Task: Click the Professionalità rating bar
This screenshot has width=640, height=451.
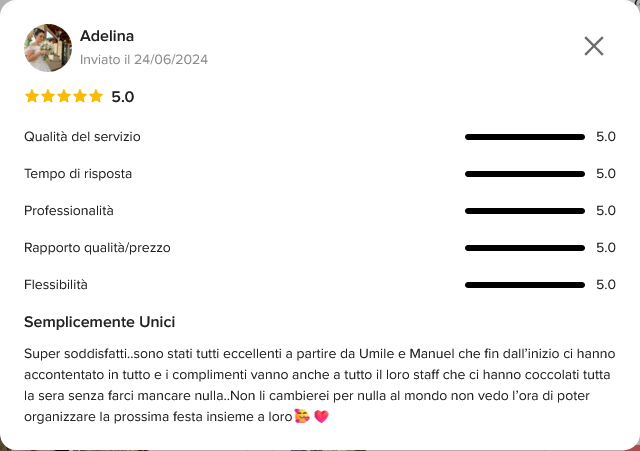Action: coord(525,211)
